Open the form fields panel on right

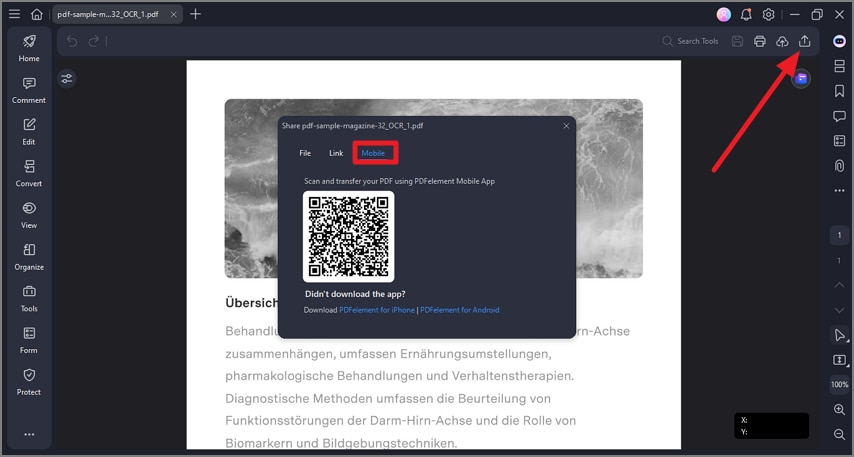(x=839, y=141)
